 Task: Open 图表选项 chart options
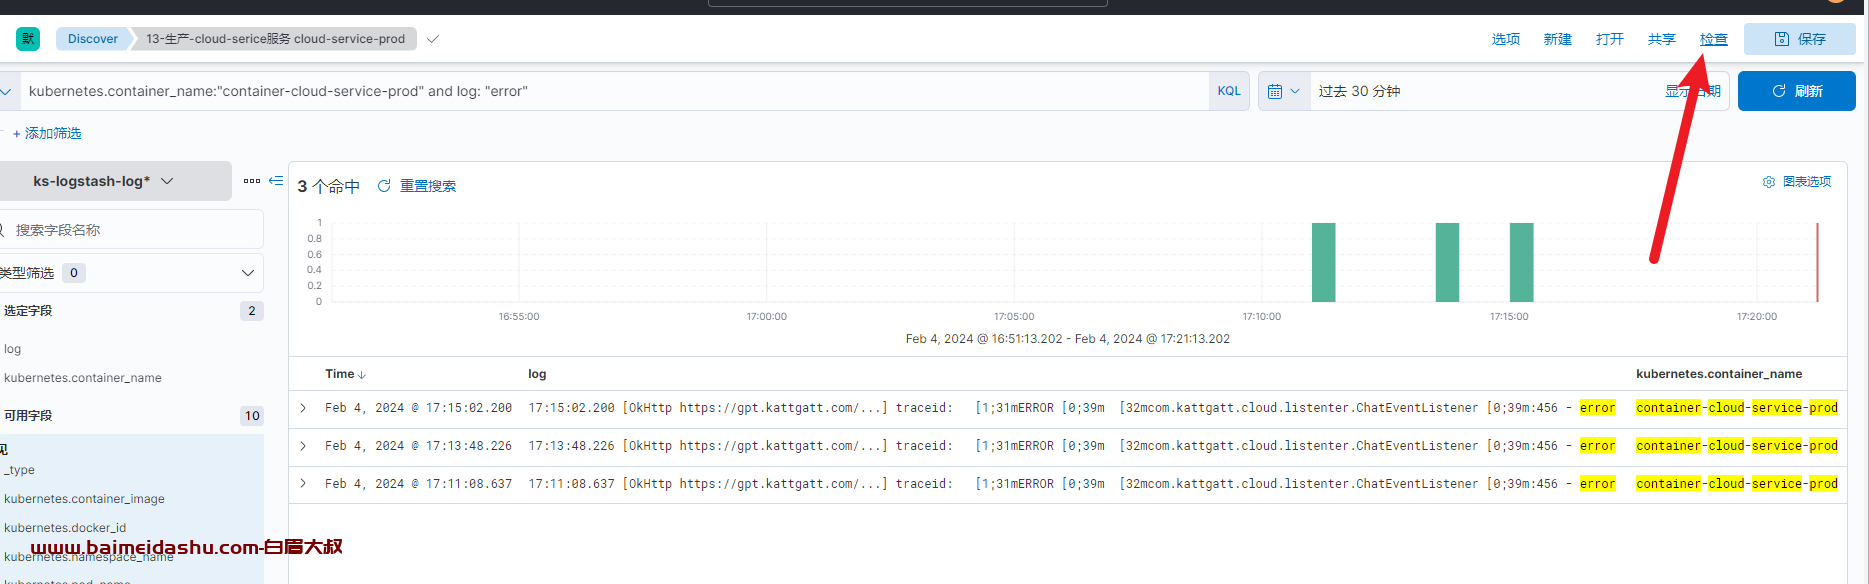click(1797, 182)
